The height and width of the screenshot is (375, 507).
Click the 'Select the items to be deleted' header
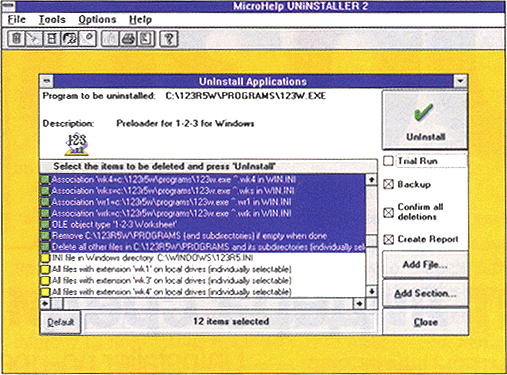tap(164, 166)
